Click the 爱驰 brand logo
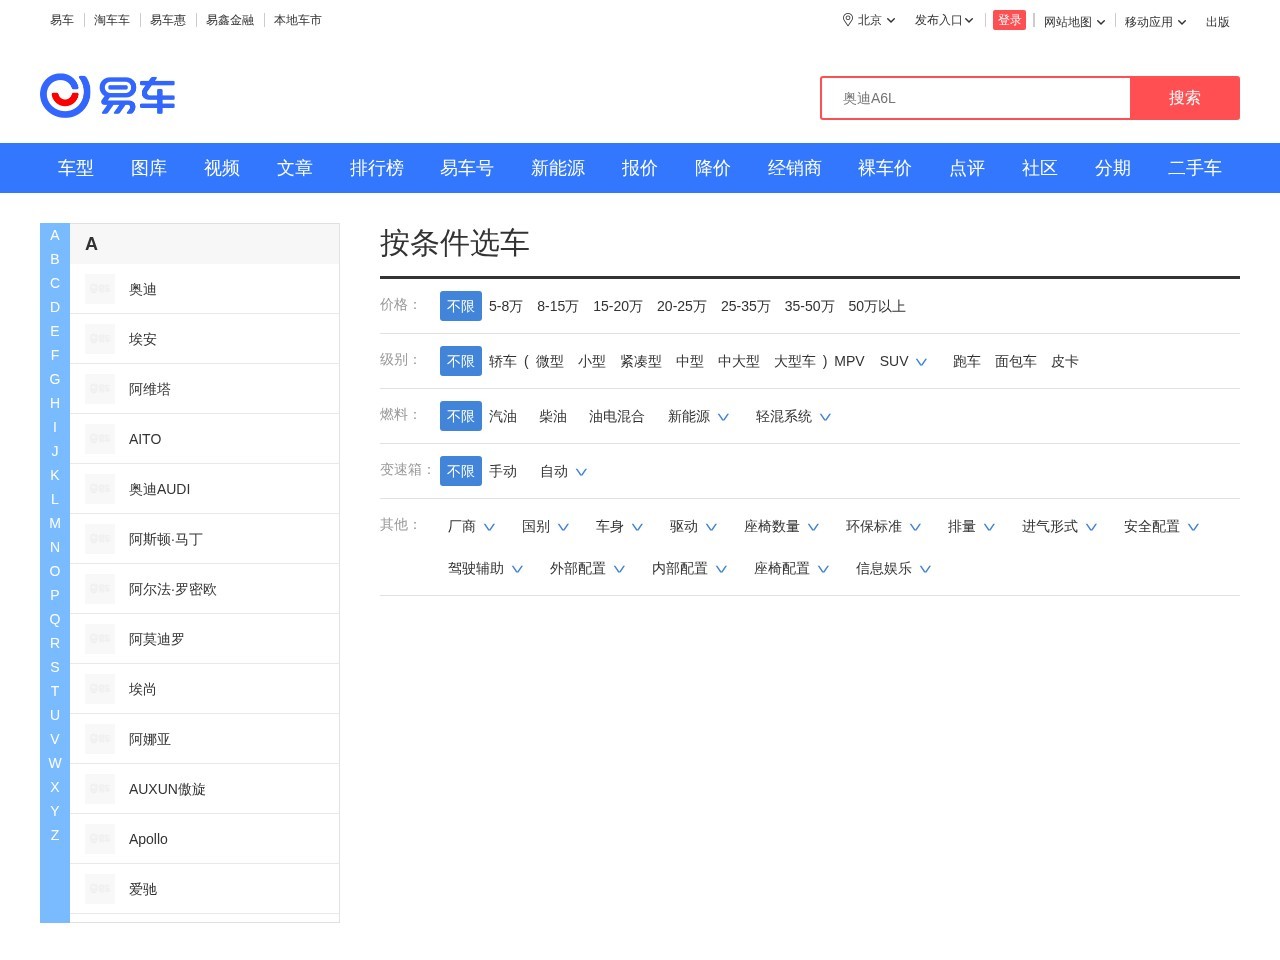The width and height of the screenshot is (1280, 960). pyautogui.click(x=98, y=888)
